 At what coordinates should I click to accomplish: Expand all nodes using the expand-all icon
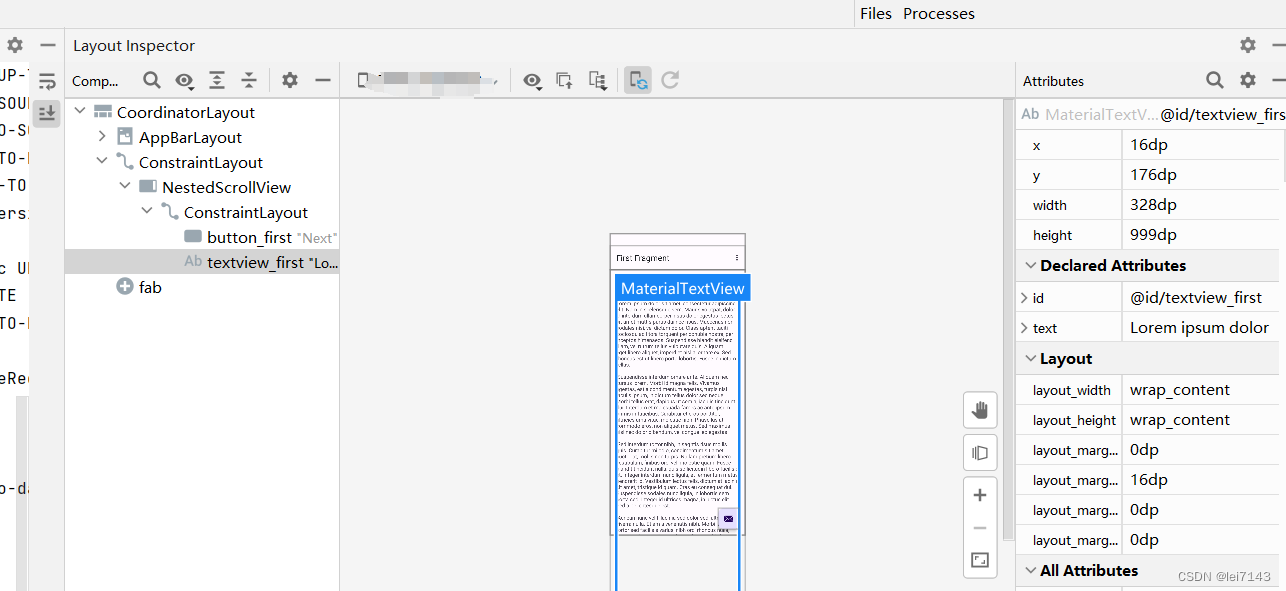217,80
